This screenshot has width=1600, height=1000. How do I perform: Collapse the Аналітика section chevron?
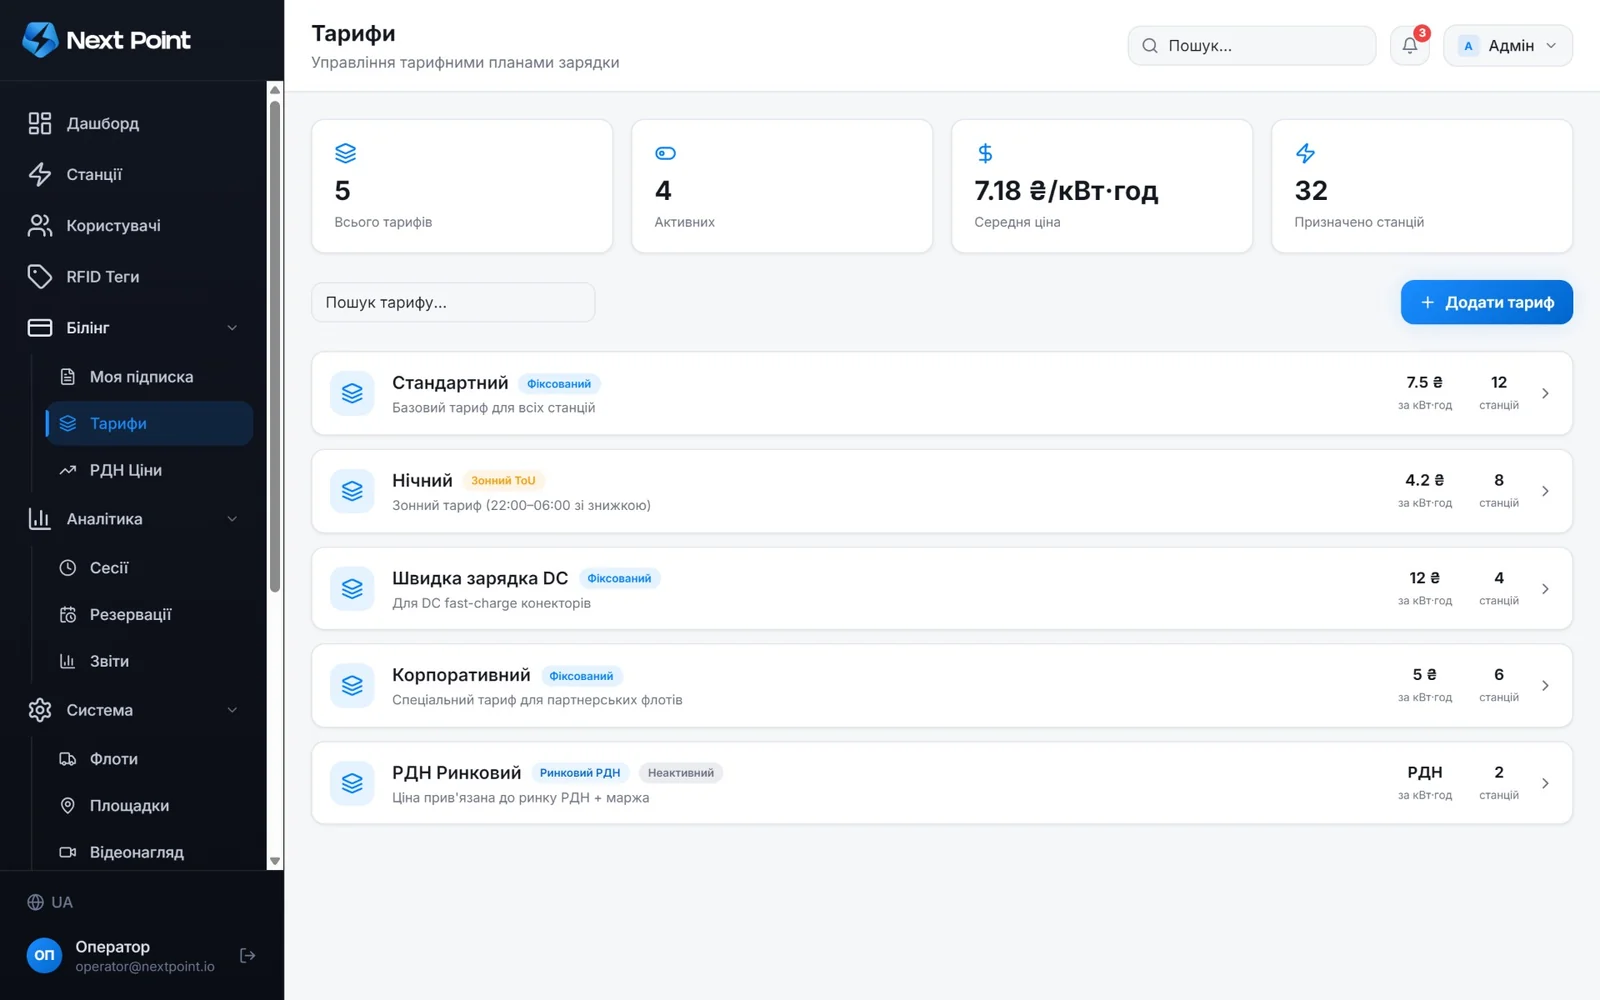(x=232, y=518)
